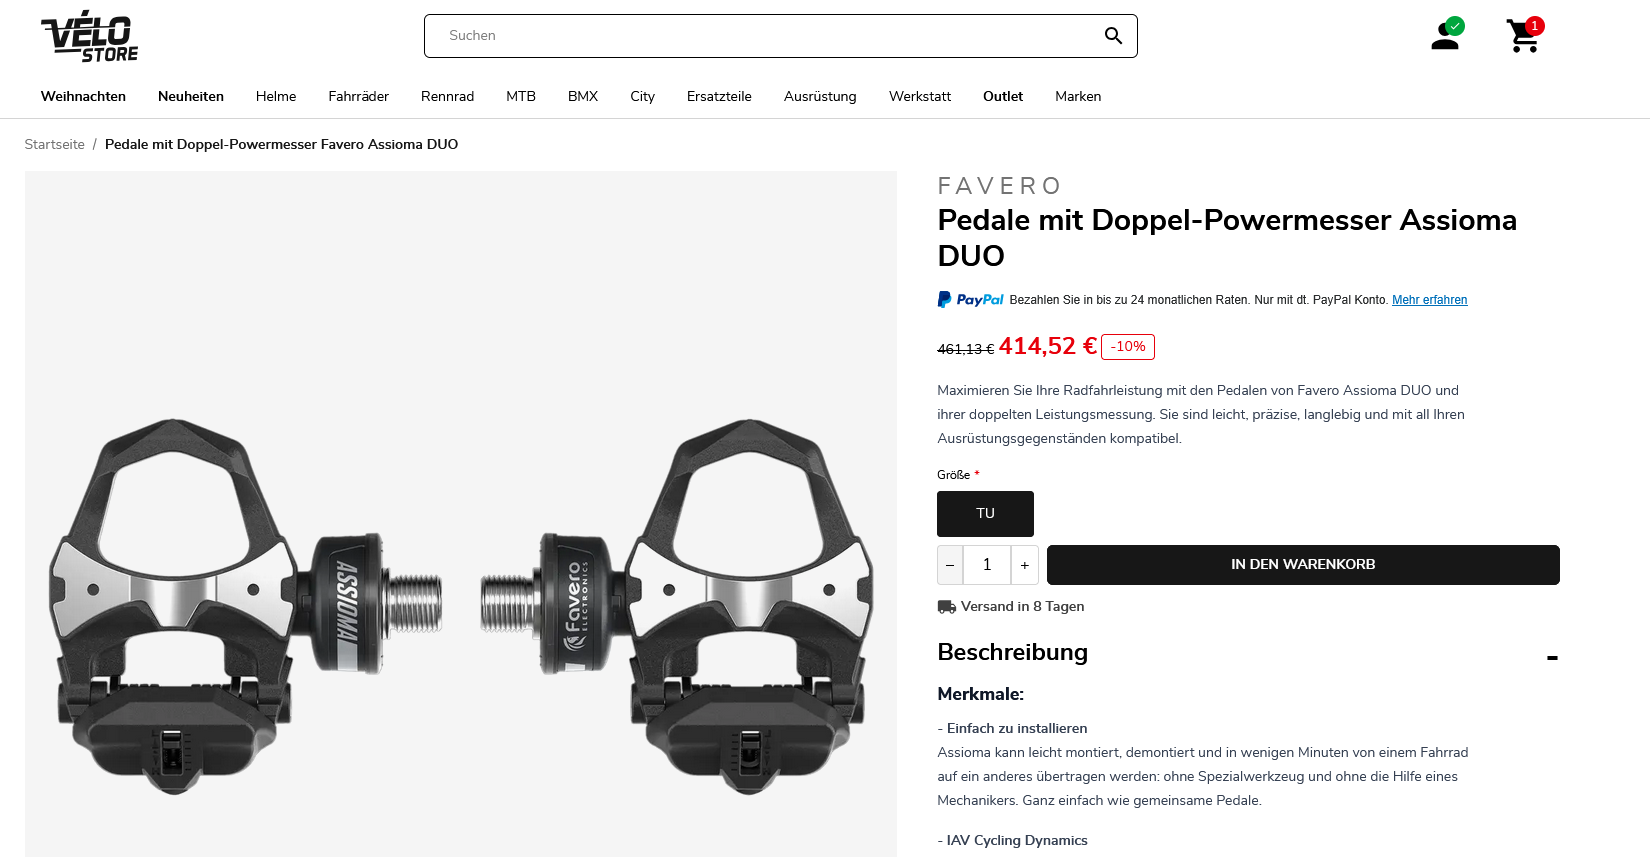Screen dimensions: 1650x857
Task: Open the Ersatzteile menu
Action: [719, 97]
